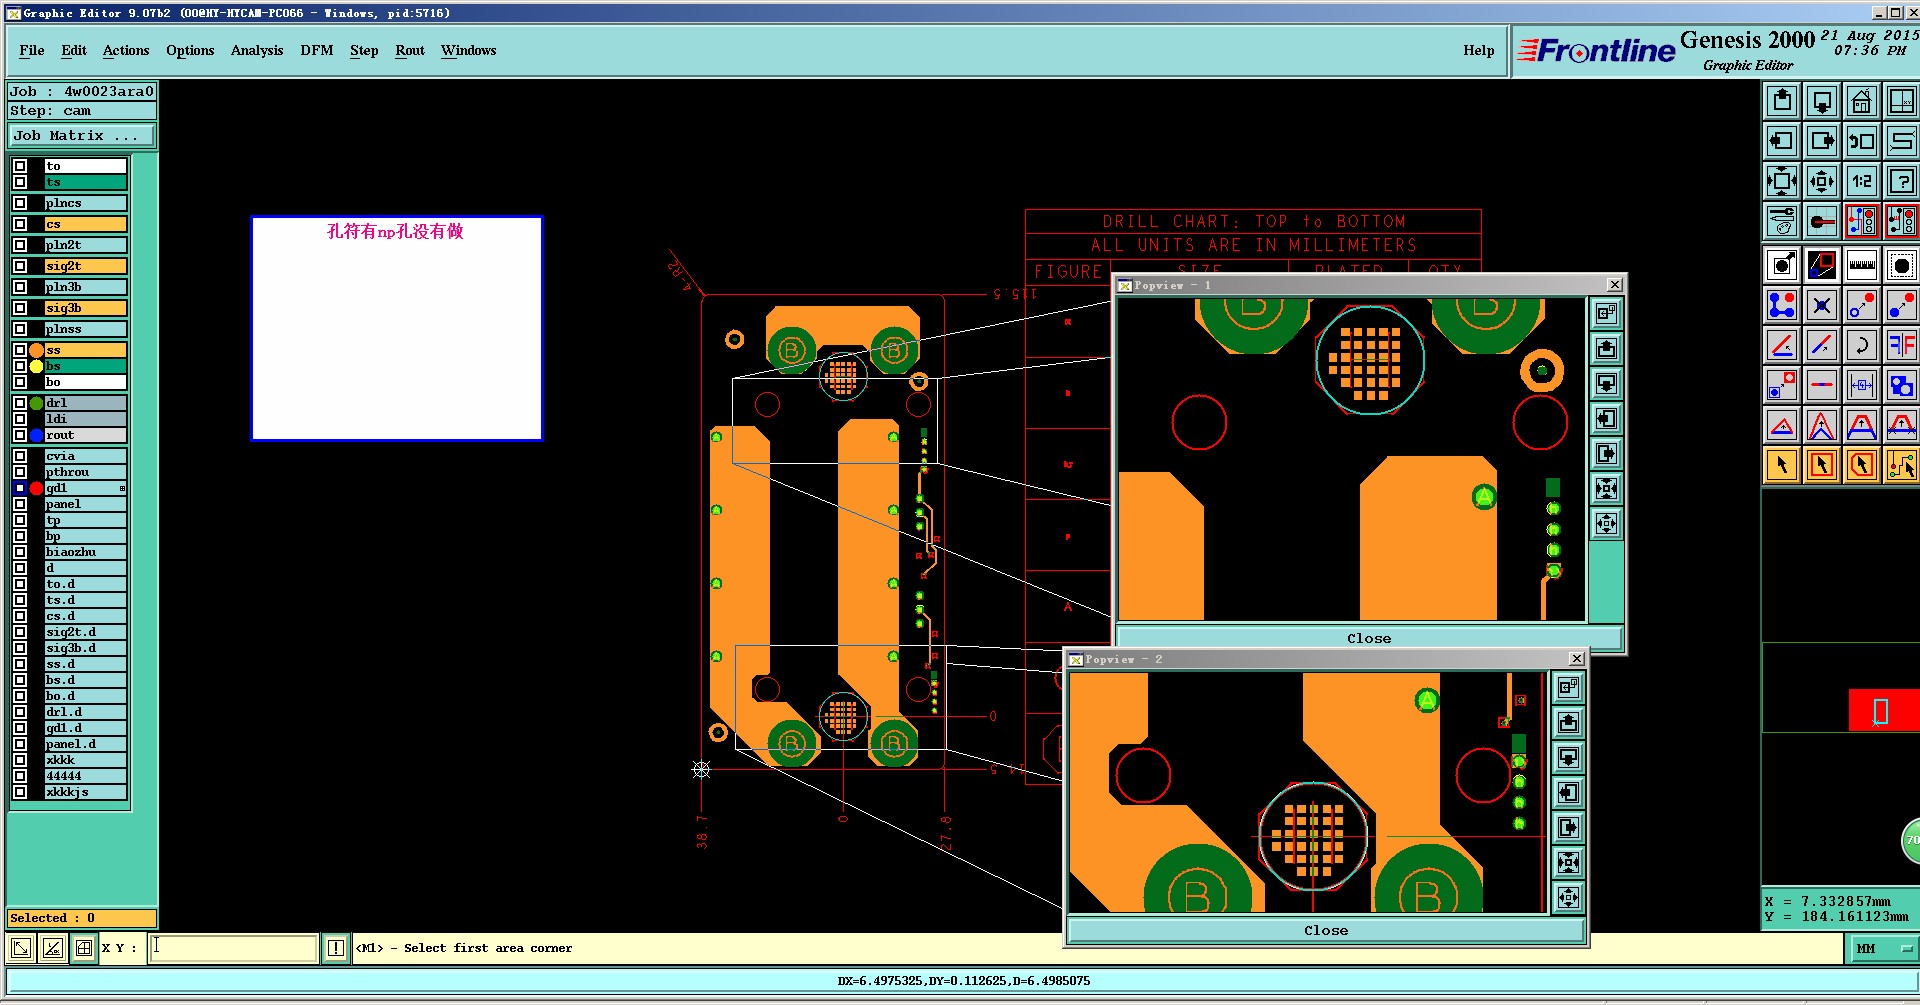This screenshot has width=1920, height=1005.
Task: Click the Job Matrix button
Action: pos(82,136)
